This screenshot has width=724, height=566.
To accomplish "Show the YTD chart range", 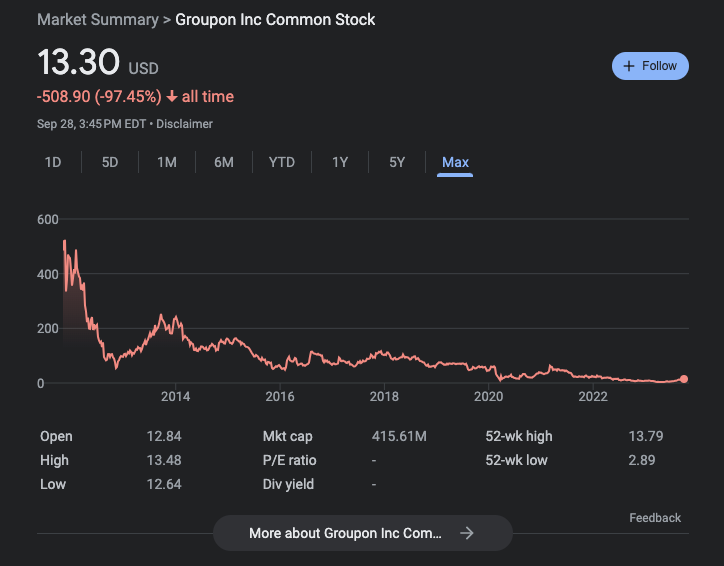I will point(282,162).
